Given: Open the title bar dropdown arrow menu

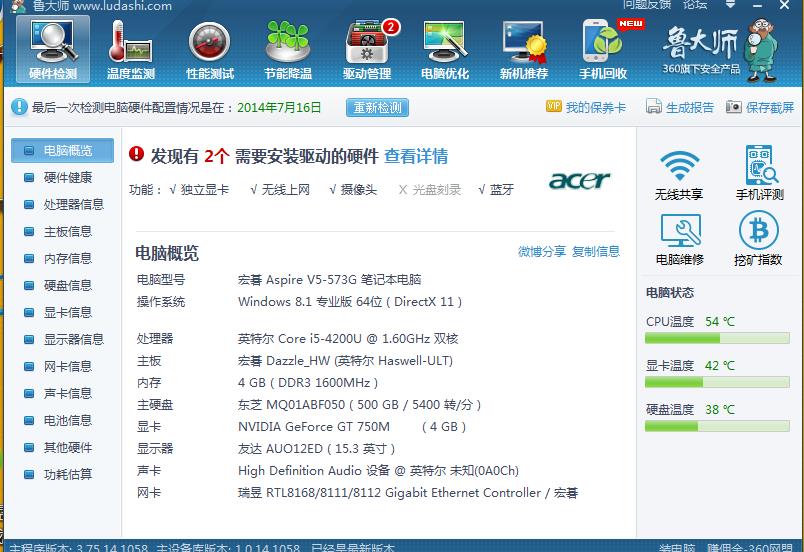Looking at the screenshot, I should pyautogui.click(x=731, y=5).
